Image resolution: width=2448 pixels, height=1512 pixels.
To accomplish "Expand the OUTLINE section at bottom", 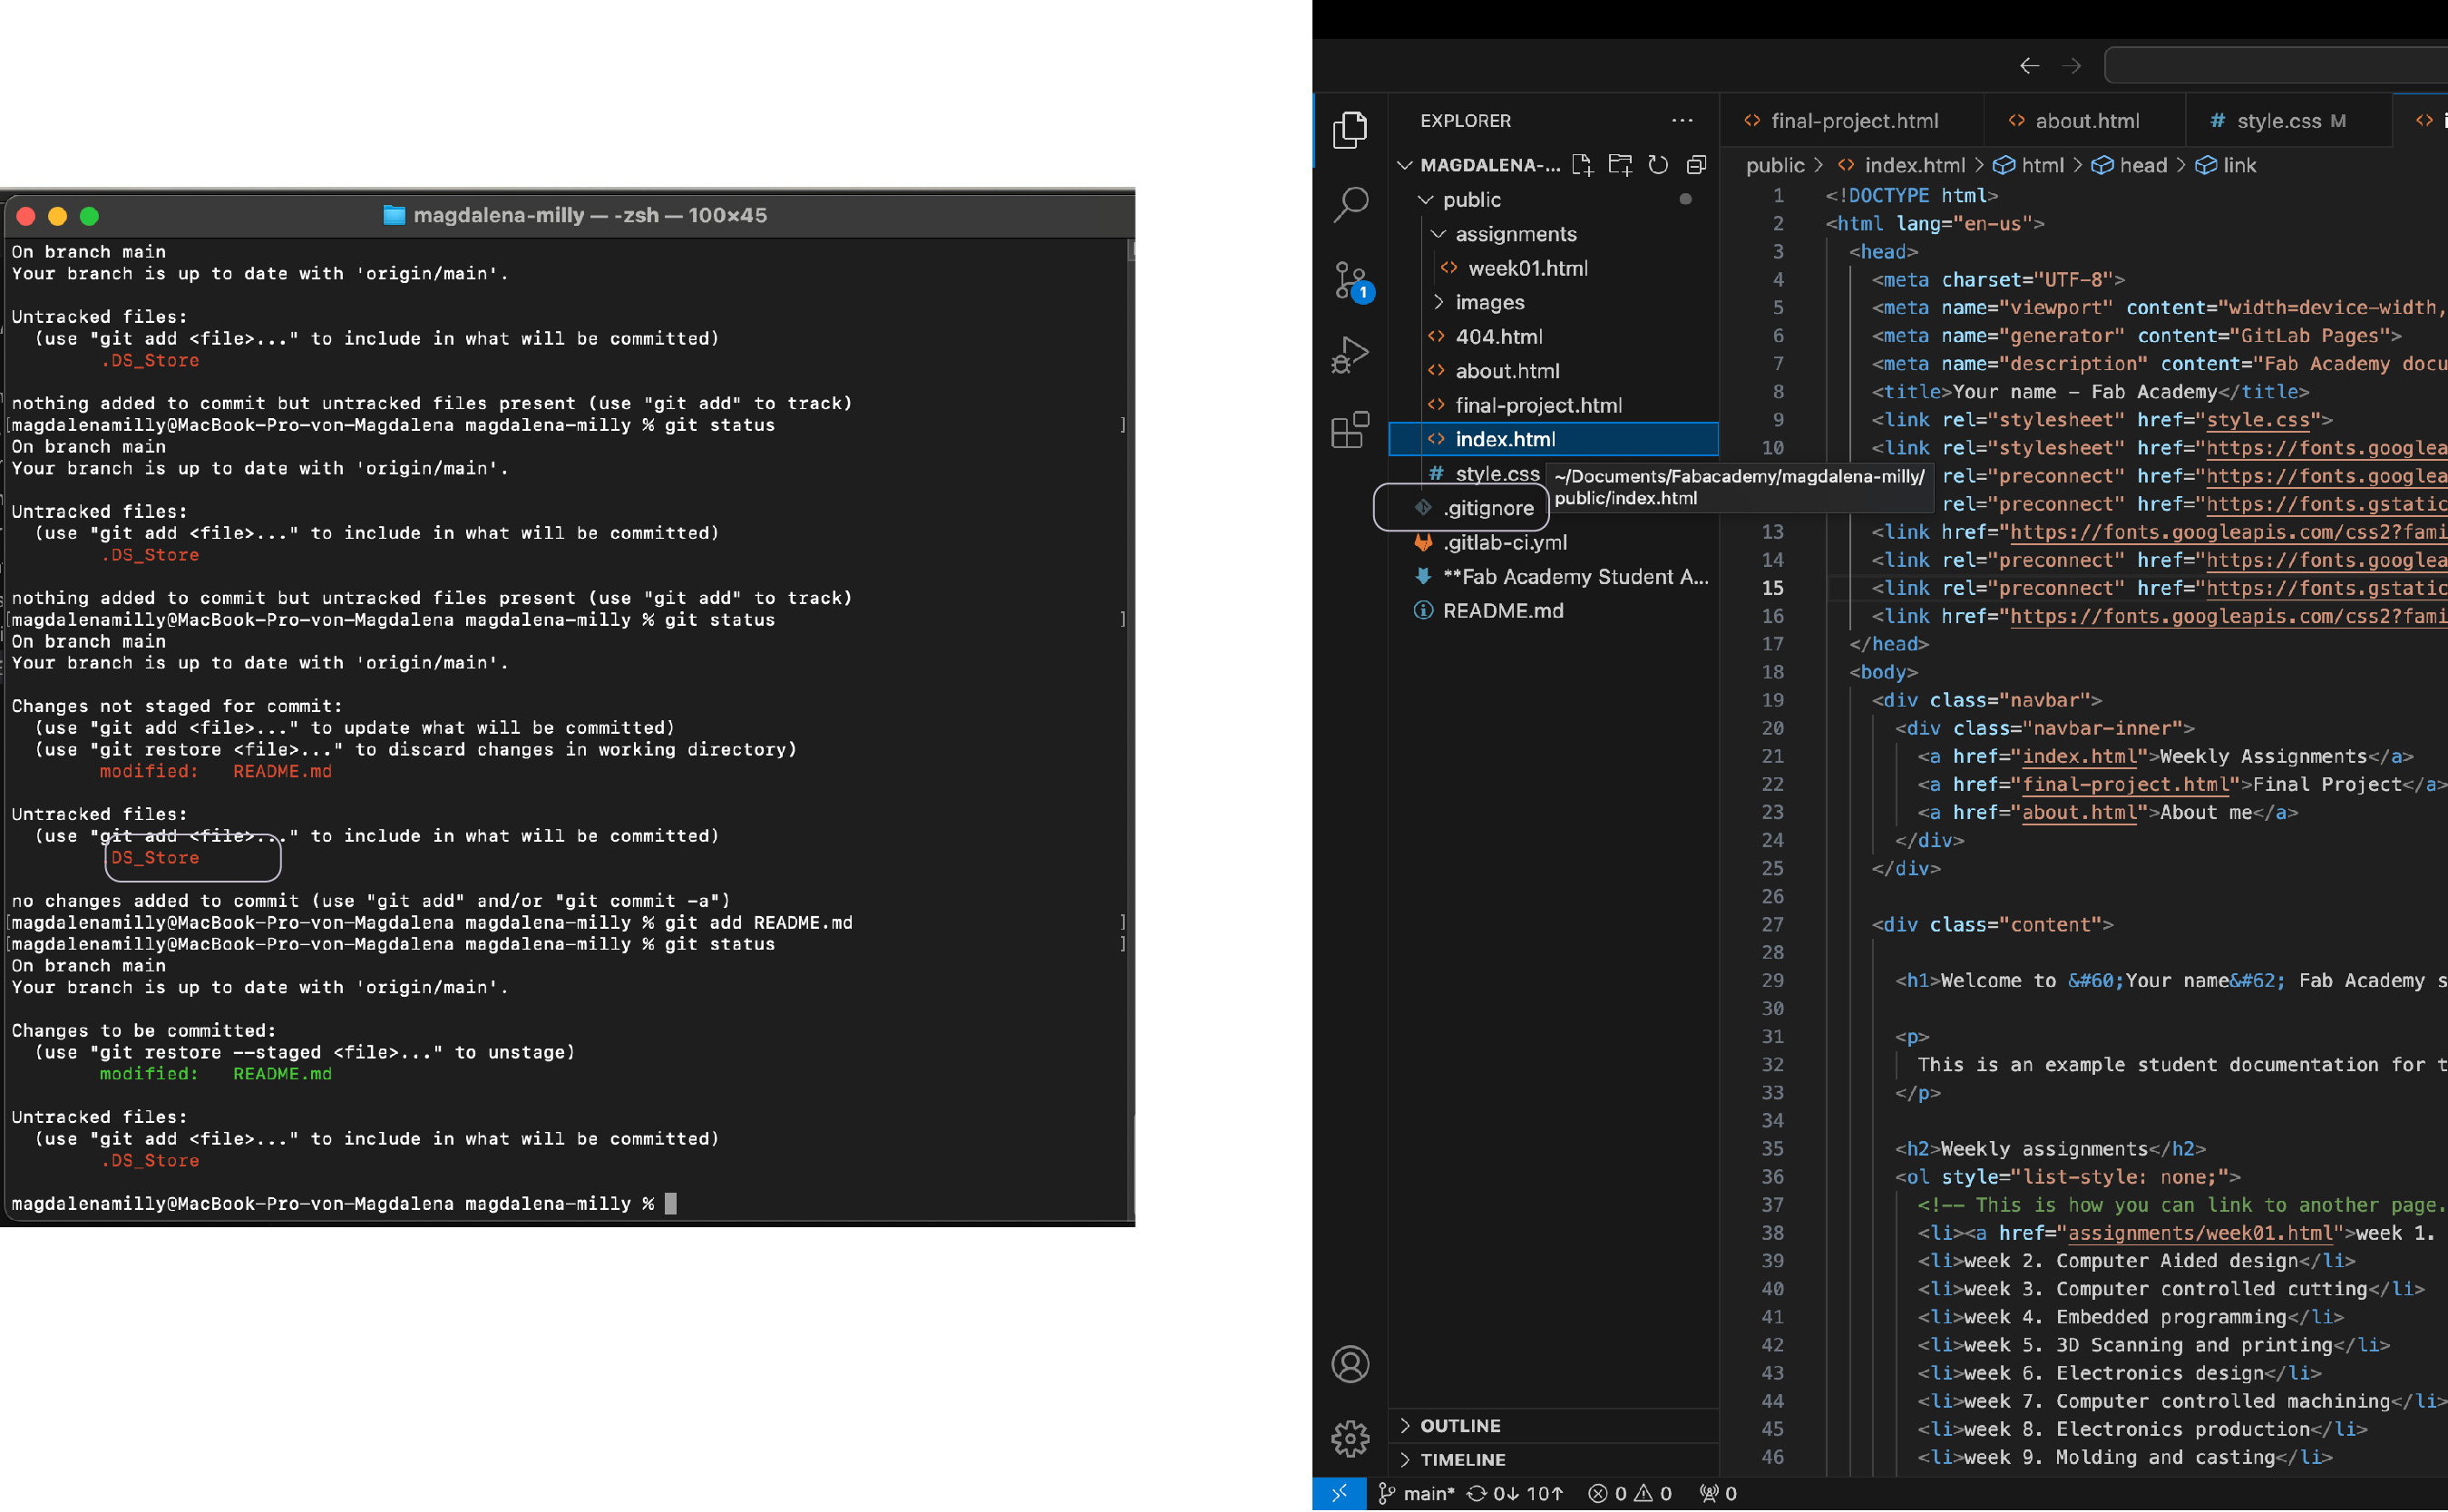I will click(x=1411, y=1425).
